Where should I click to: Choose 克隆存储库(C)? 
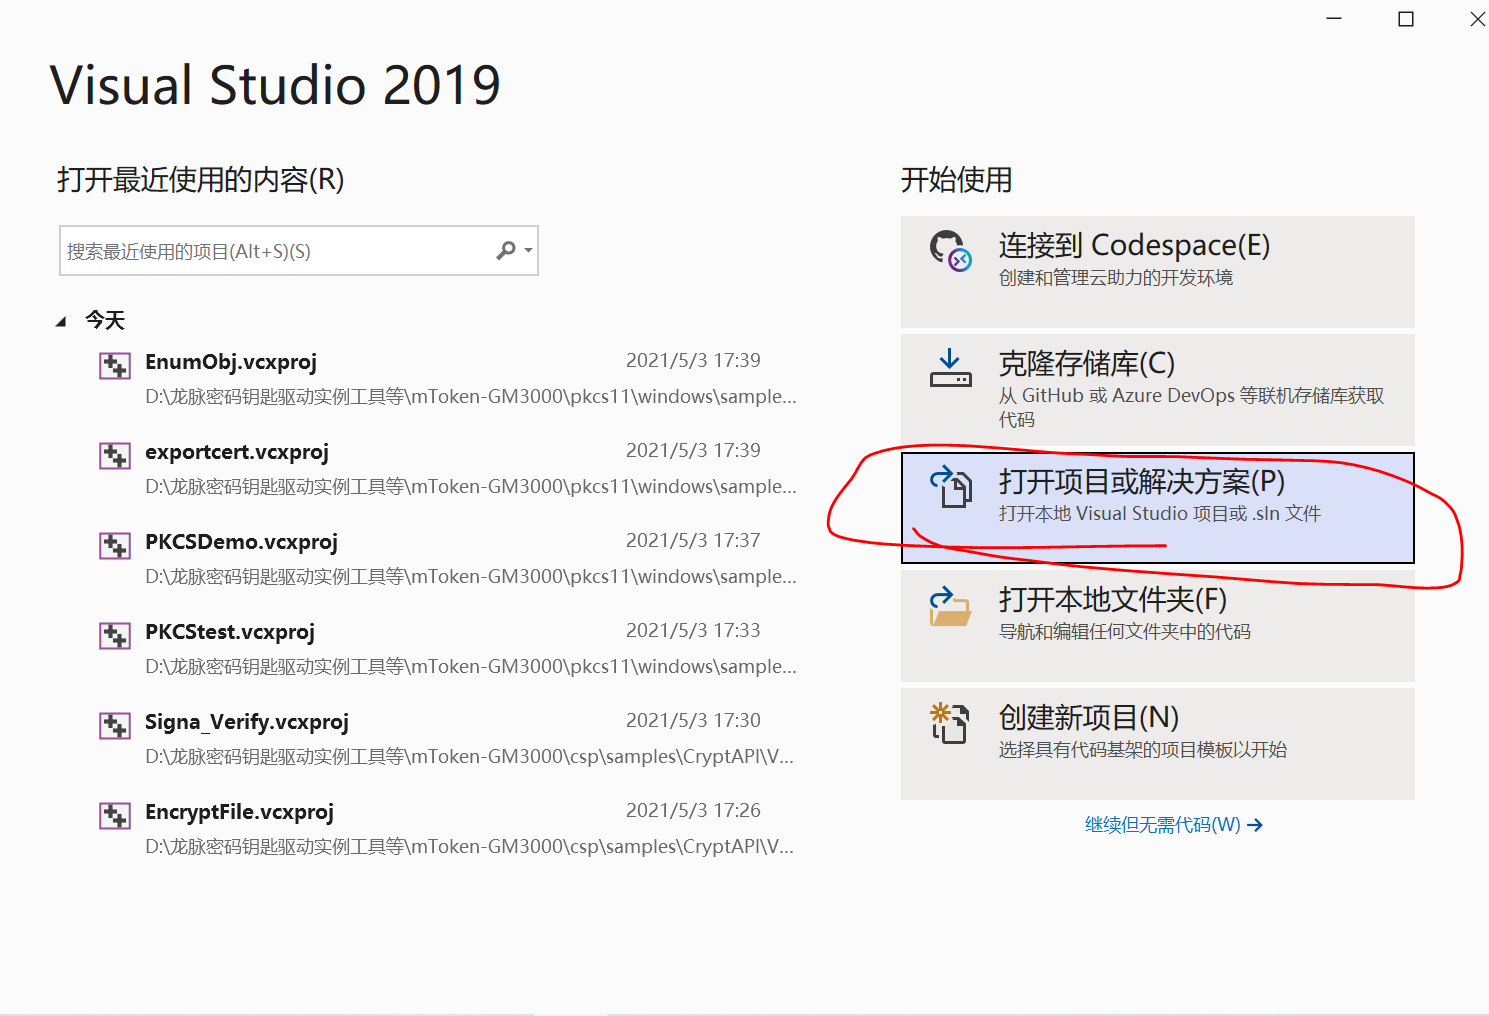click(1158, 390)
